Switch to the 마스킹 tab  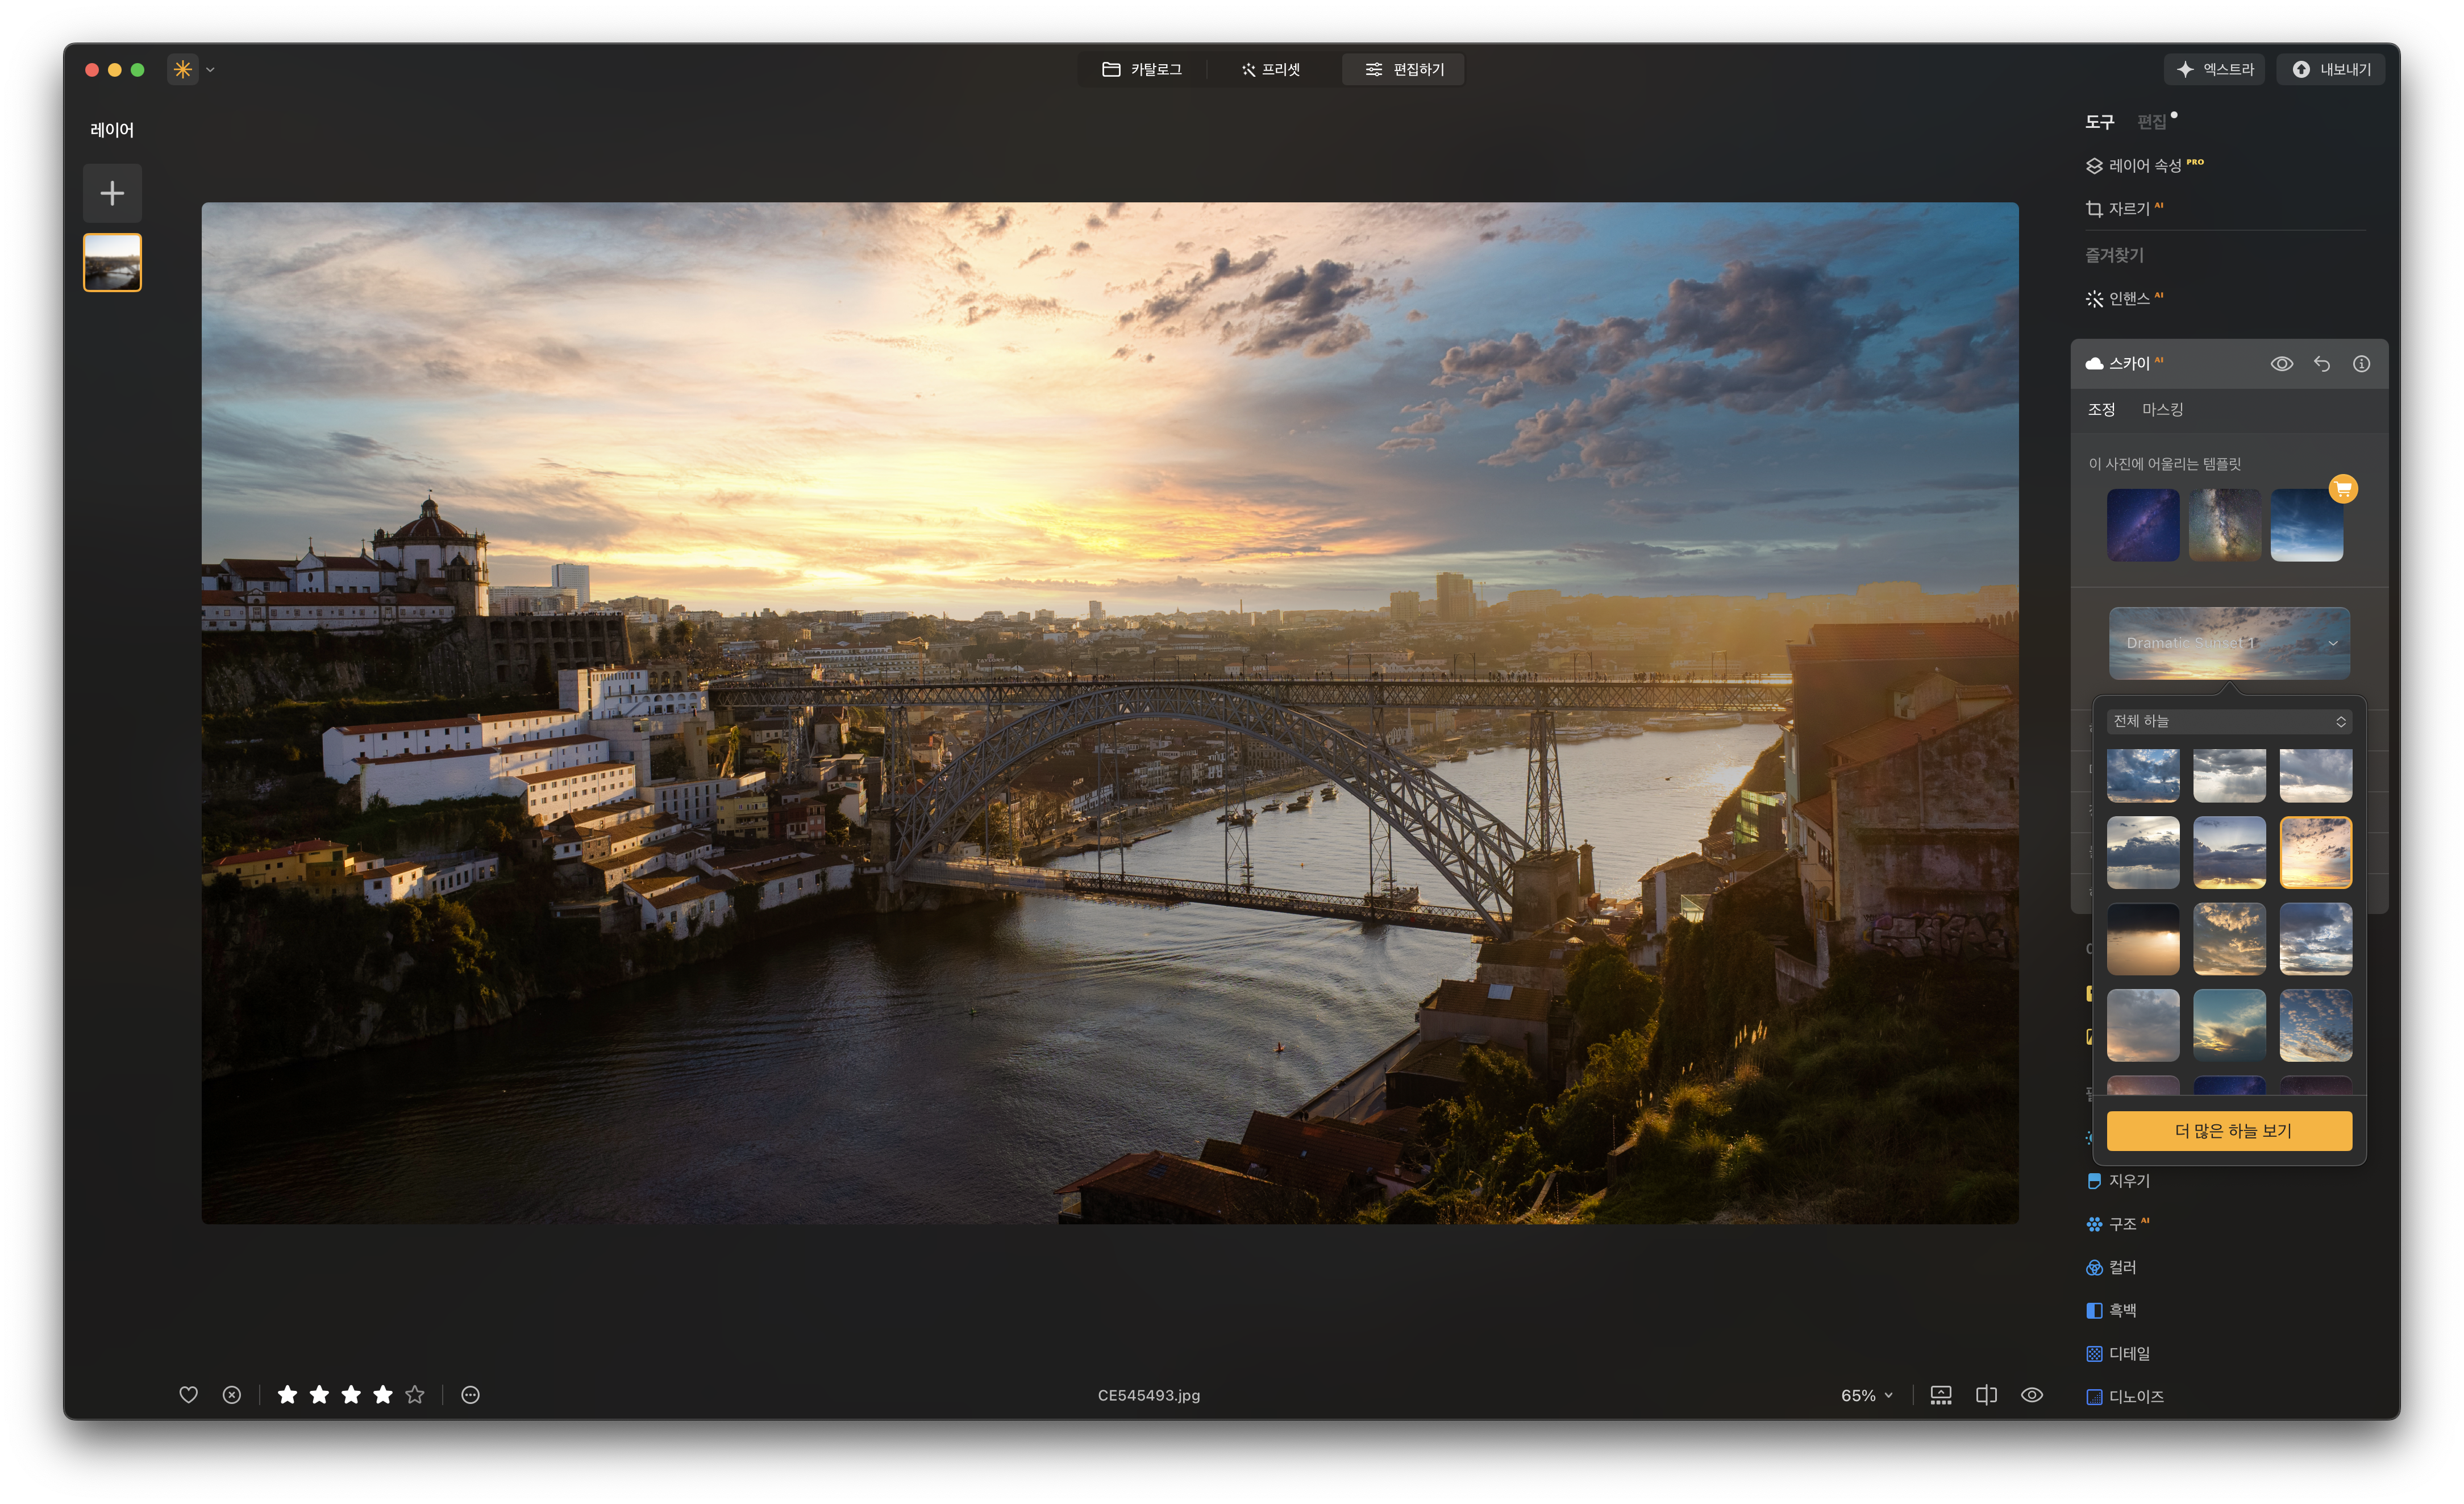pyautogui.click(x=2162, y=410)
